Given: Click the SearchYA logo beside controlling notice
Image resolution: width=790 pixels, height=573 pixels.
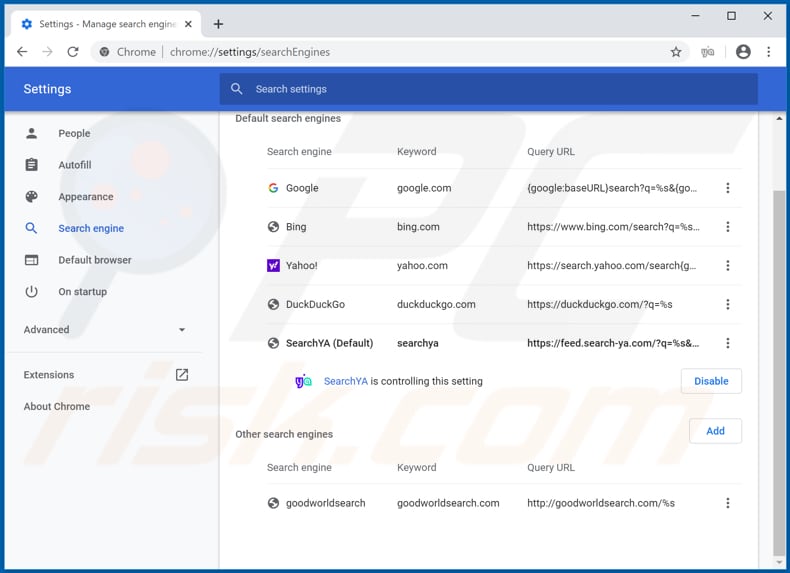Looking at the screenshot, I should click(x=303, y=381).
